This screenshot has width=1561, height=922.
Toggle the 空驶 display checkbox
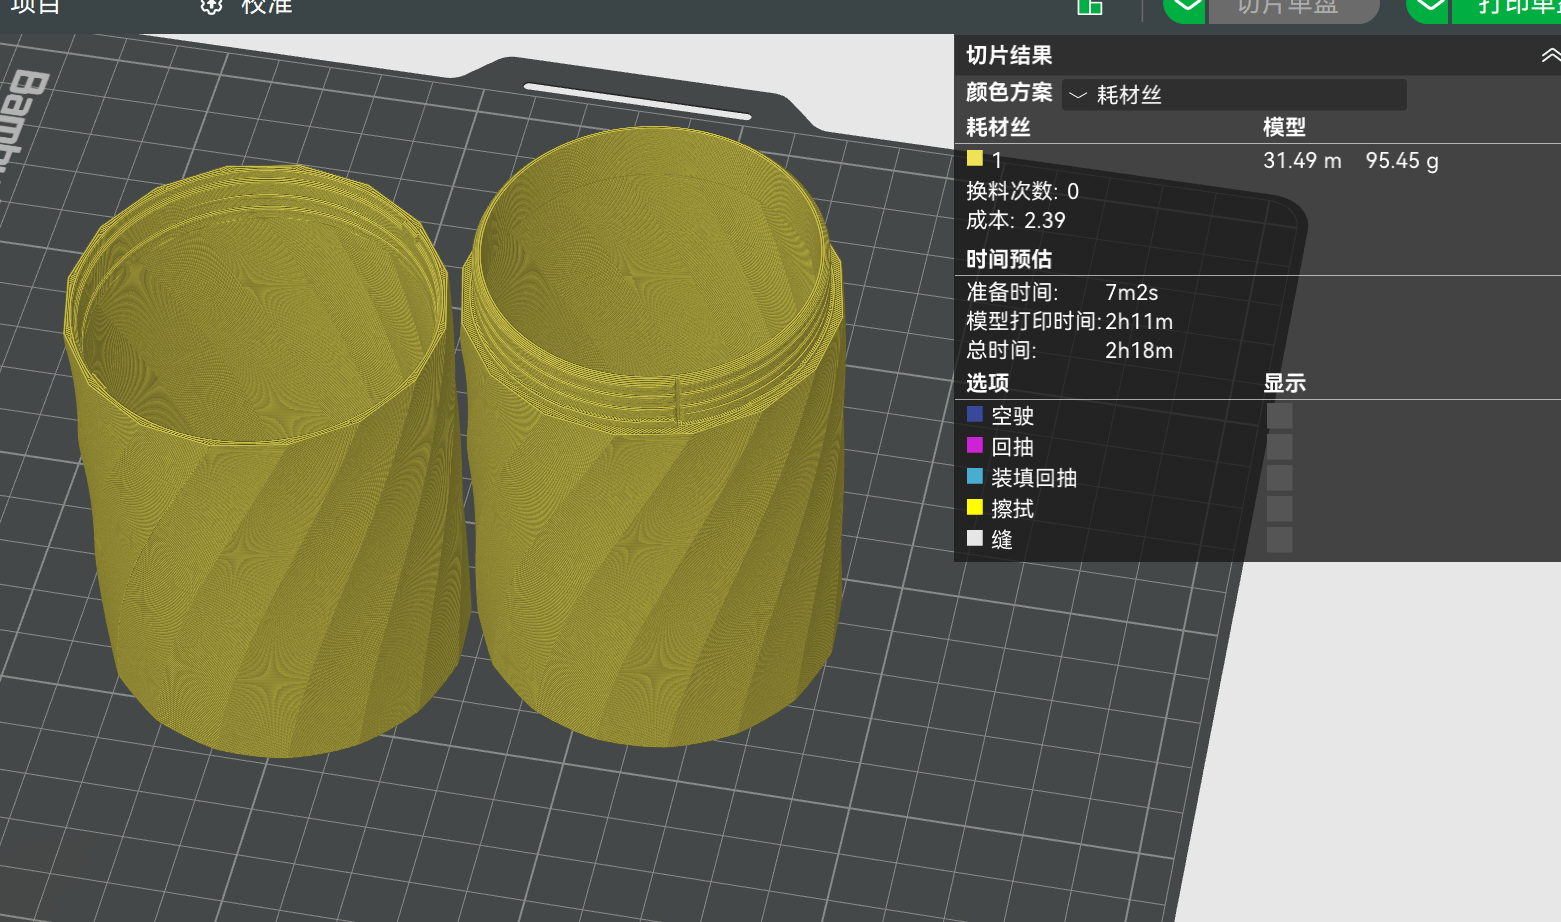[1279, 415]
